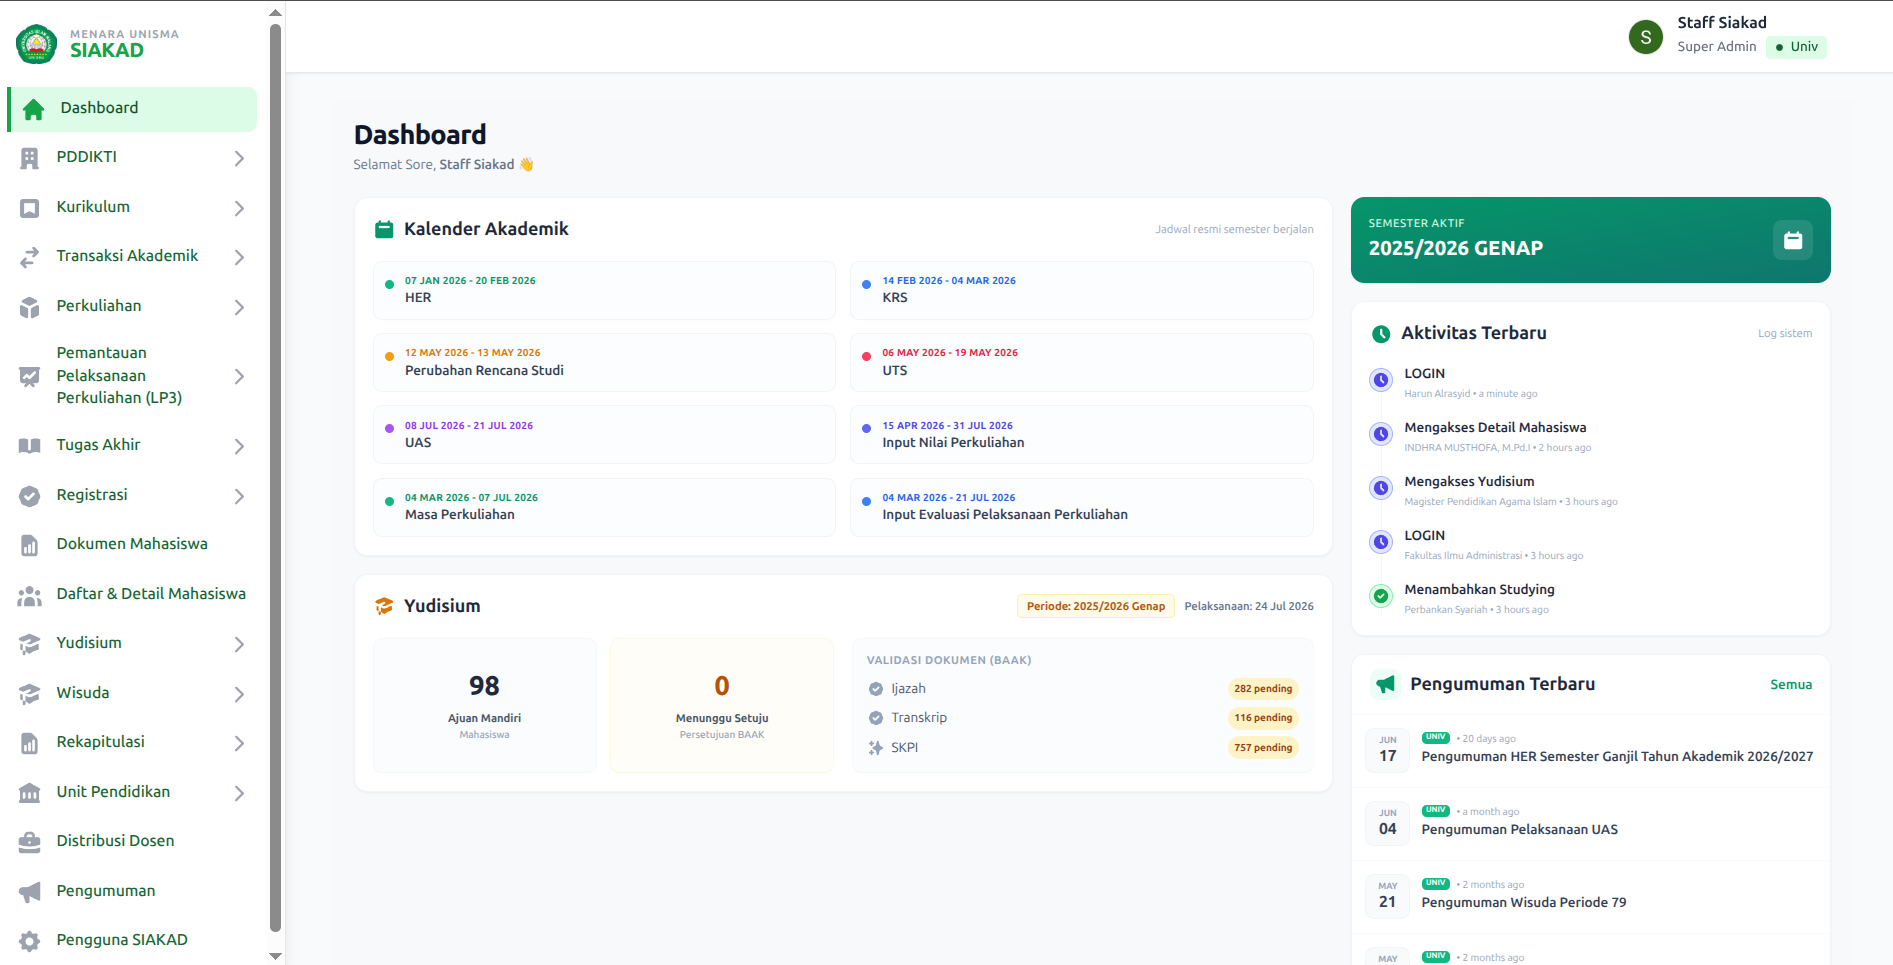Click the sidebar scroll up arrow

(275, 13)
